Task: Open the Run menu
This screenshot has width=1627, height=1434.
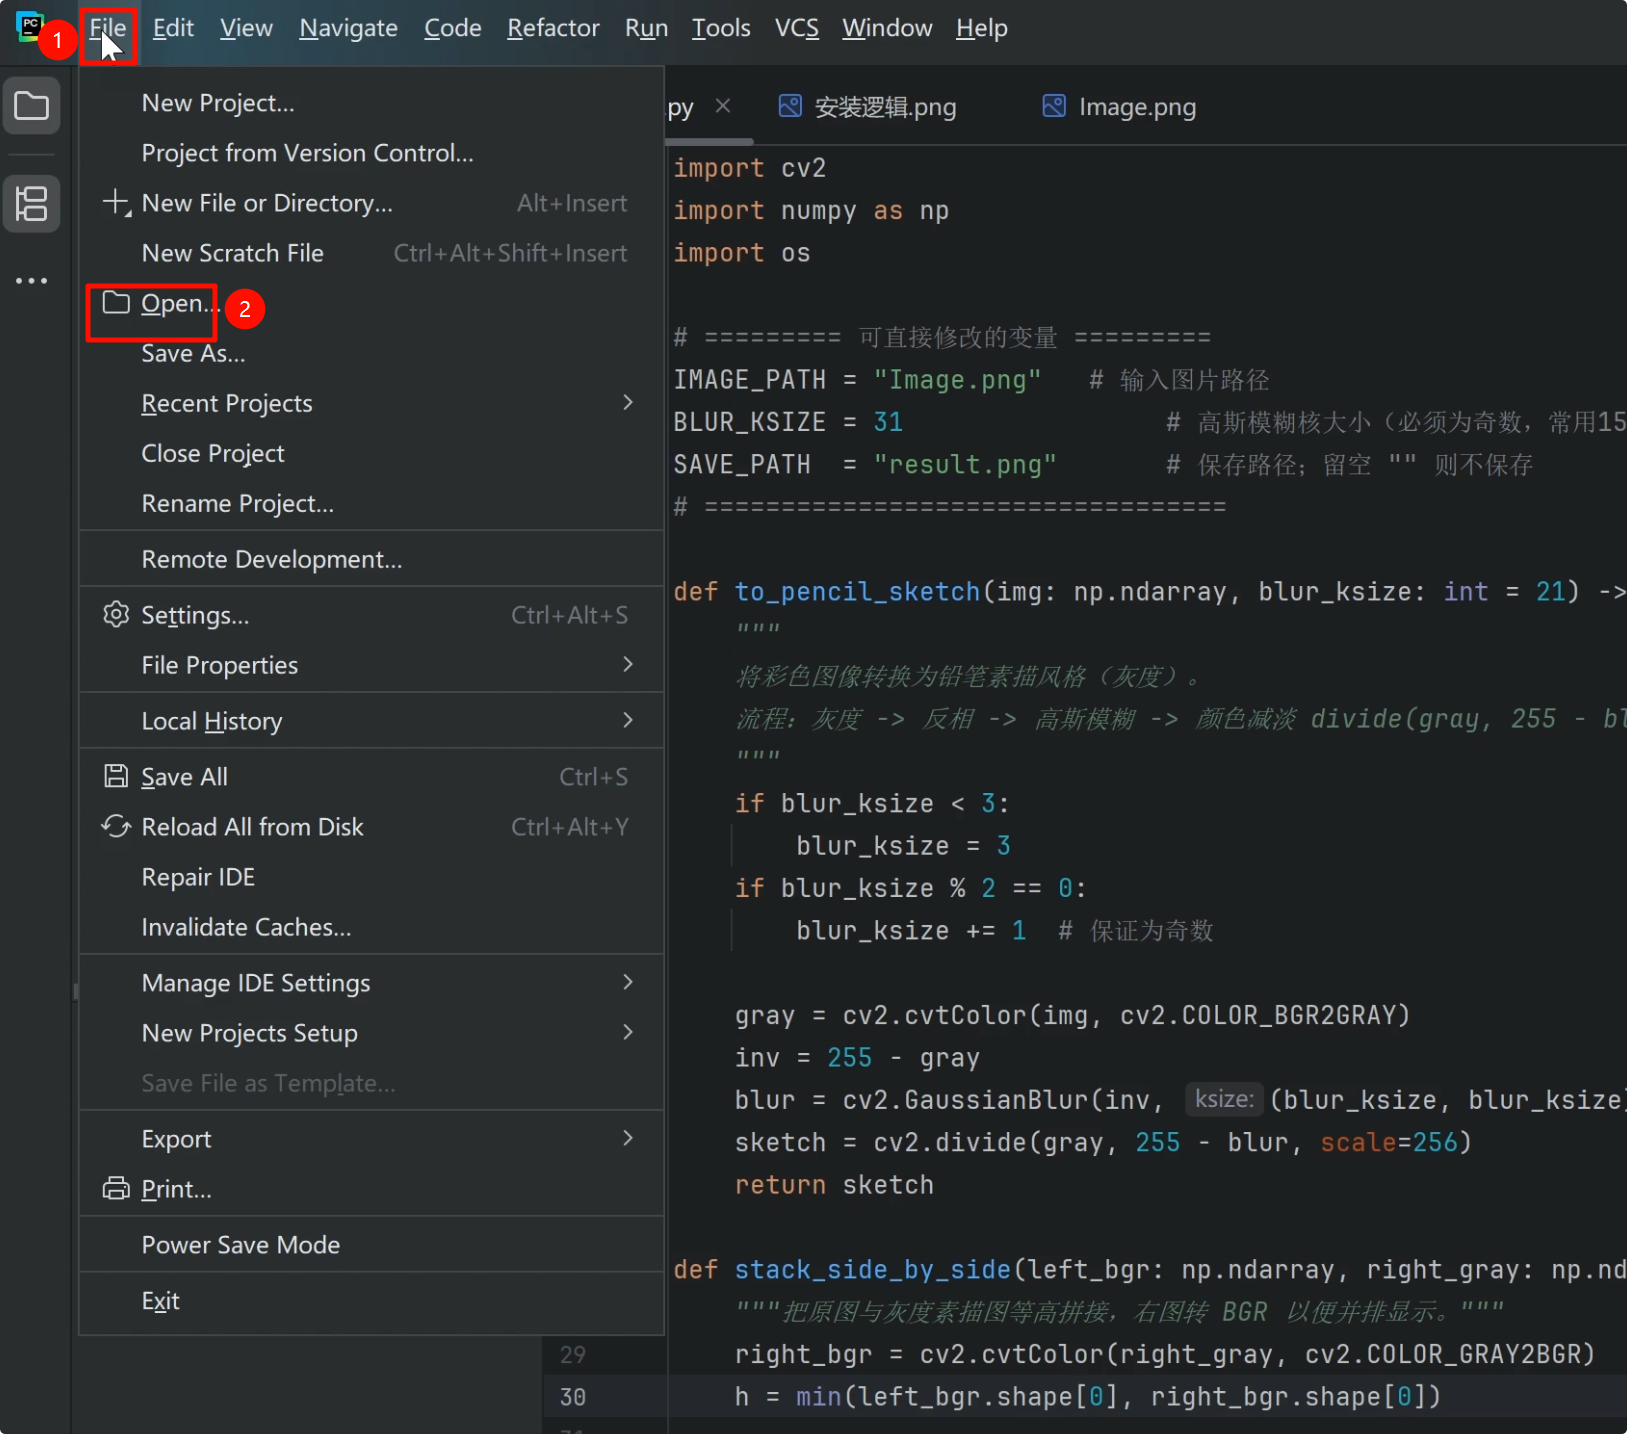Action: click(x=646, y=29)
